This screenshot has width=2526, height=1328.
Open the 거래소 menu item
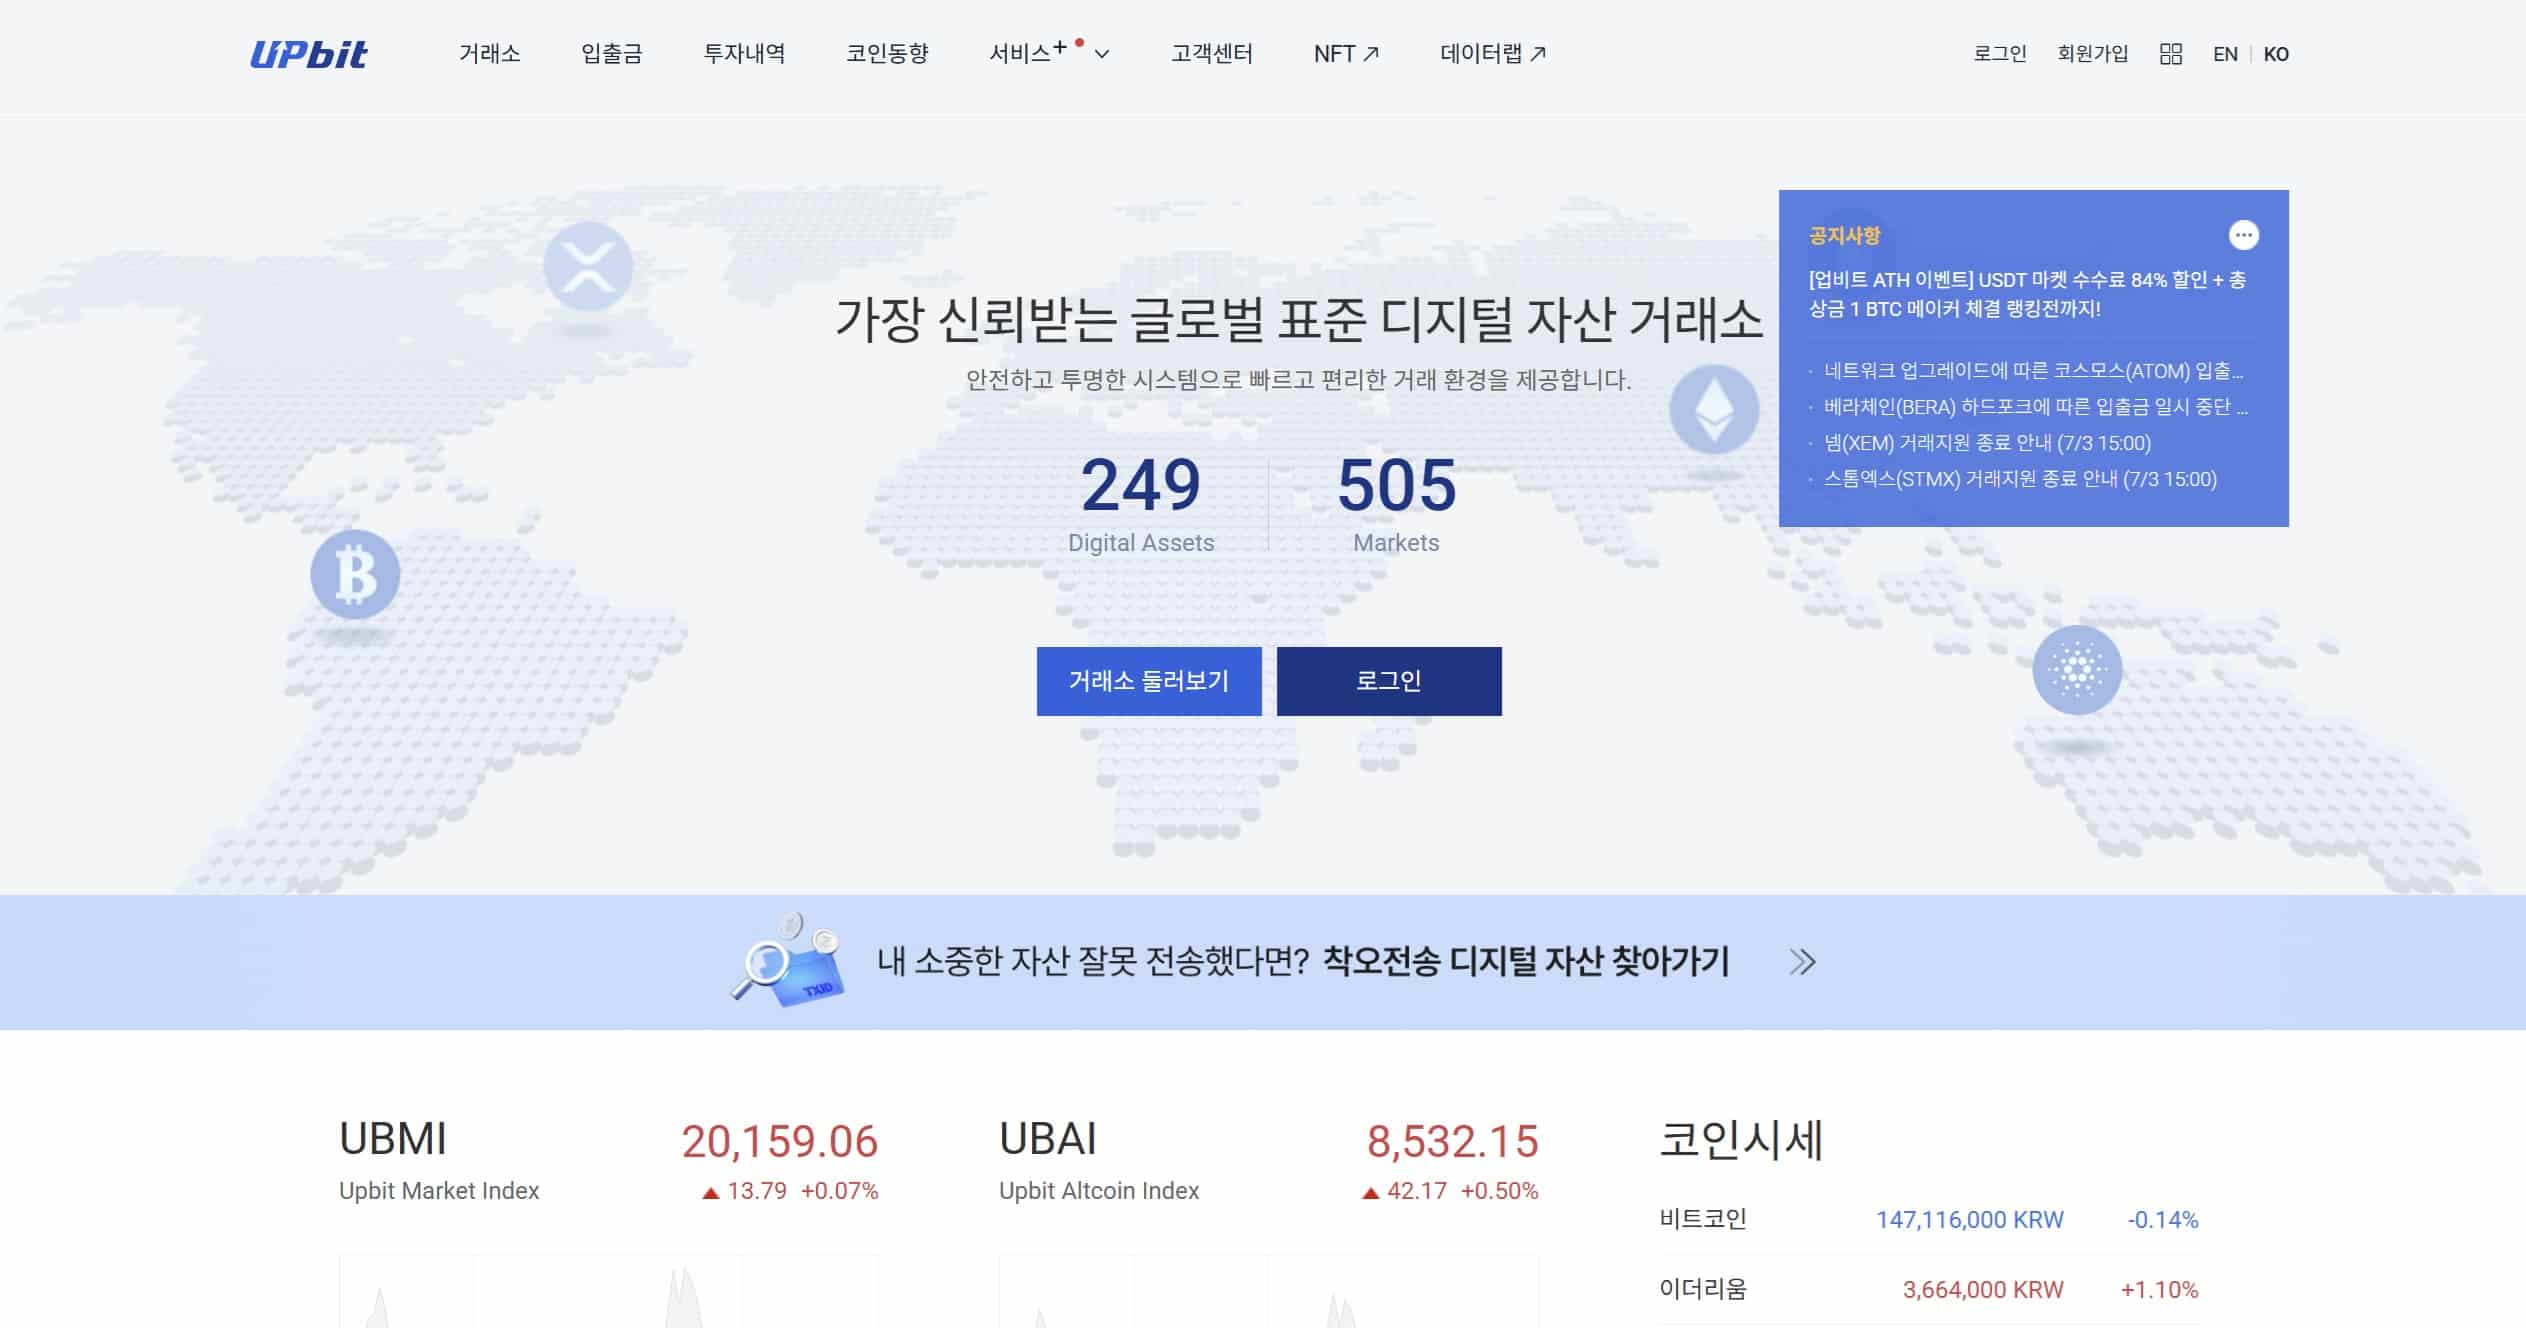[x=489, y=54]
